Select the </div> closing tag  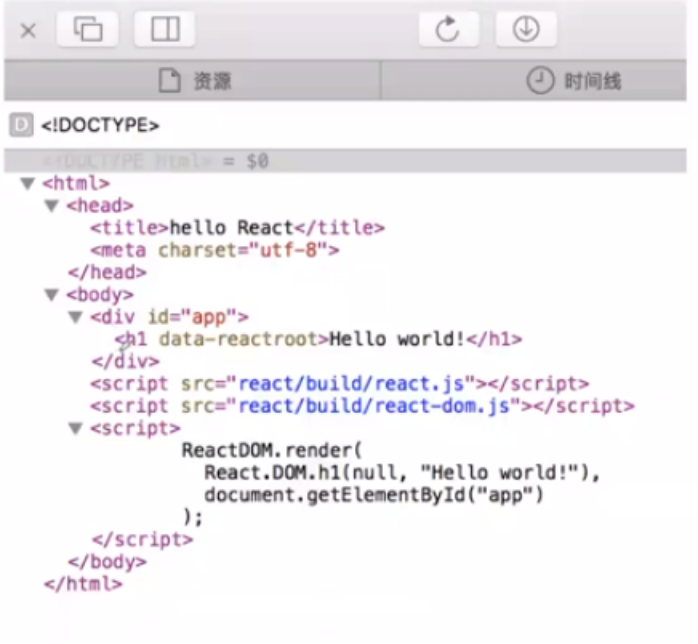point(126,361)
